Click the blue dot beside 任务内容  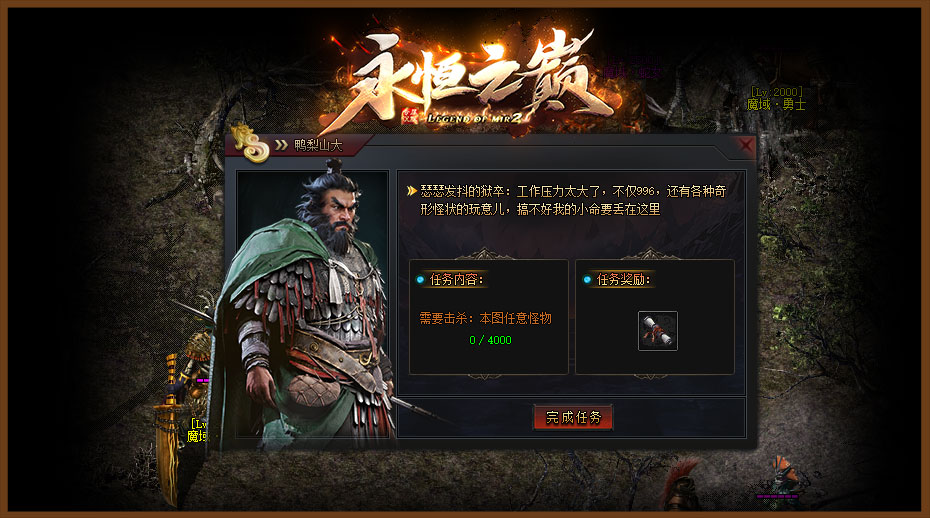pyautogui.click(x=421, y=279)
